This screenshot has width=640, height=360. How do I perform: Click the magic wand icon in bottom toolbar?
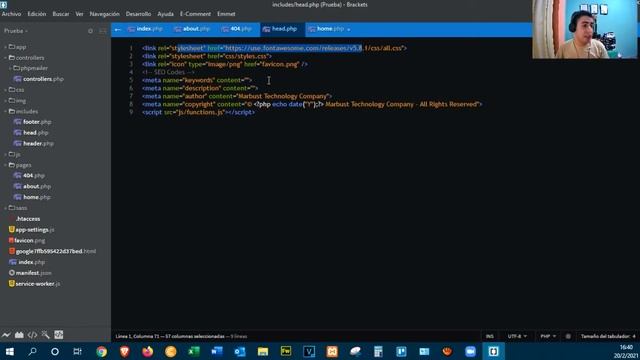[x=45, y=335]
